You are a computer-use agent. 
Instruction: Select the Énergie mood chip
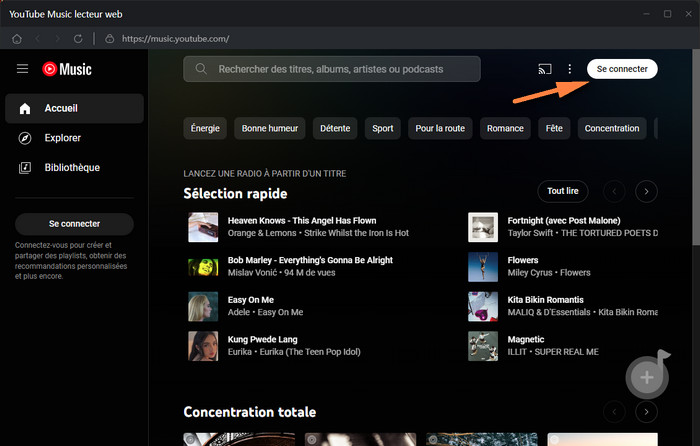206,128
